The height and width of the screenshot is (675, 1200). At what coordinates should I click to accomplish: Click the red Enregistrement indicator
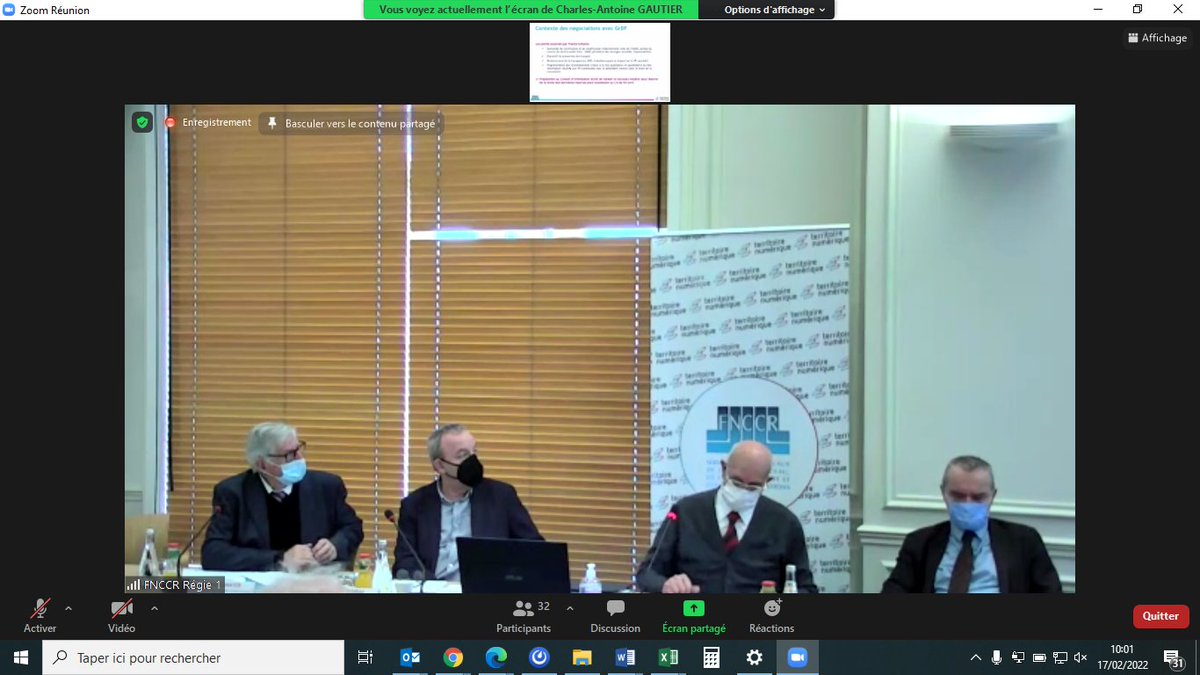click(x=208, y=122)
